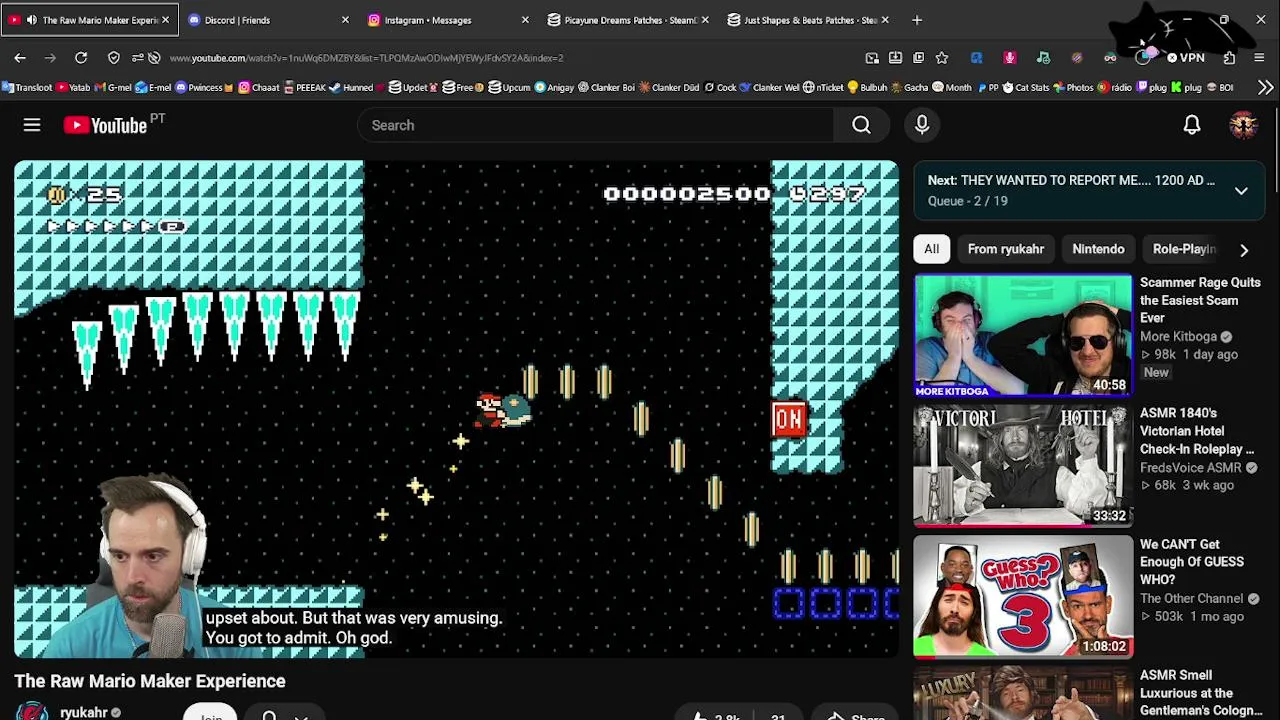Open the Cat Stats bookmark
Screen dimensions: 1280x720
tap(1027, 88)
